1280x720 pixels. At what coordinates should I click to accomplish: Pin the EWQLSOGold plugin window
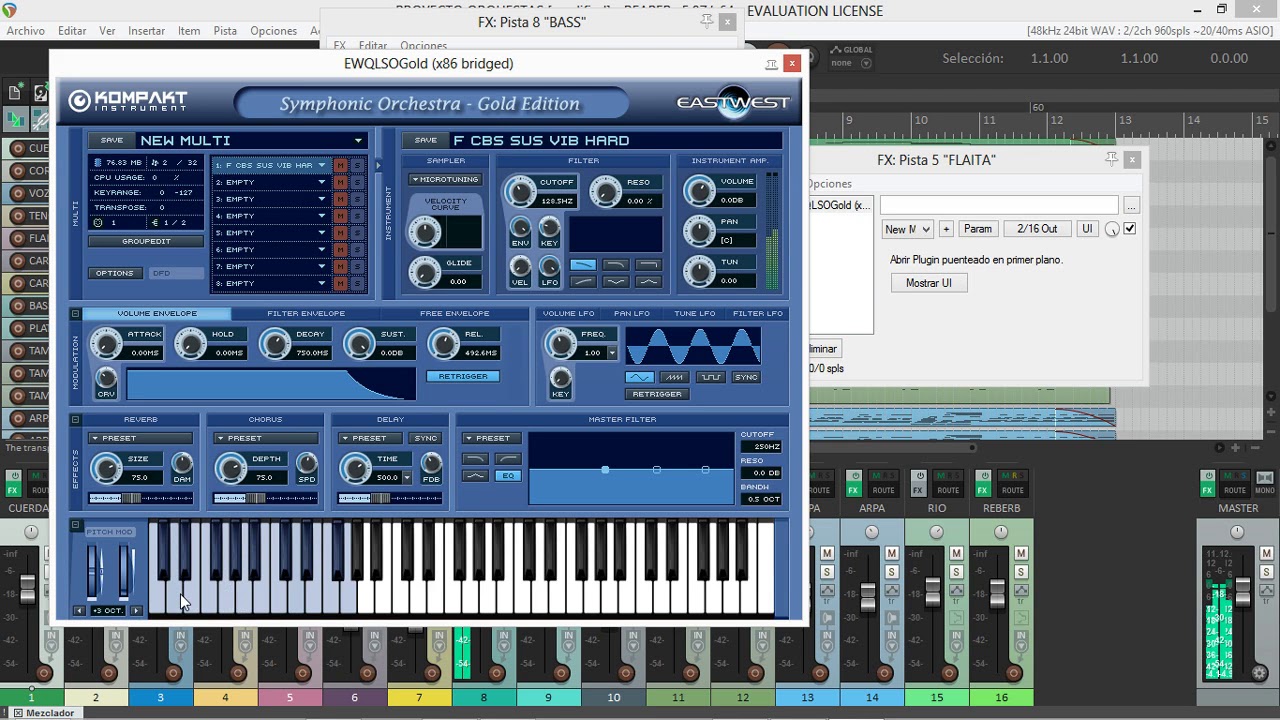(x=771, y=64)
